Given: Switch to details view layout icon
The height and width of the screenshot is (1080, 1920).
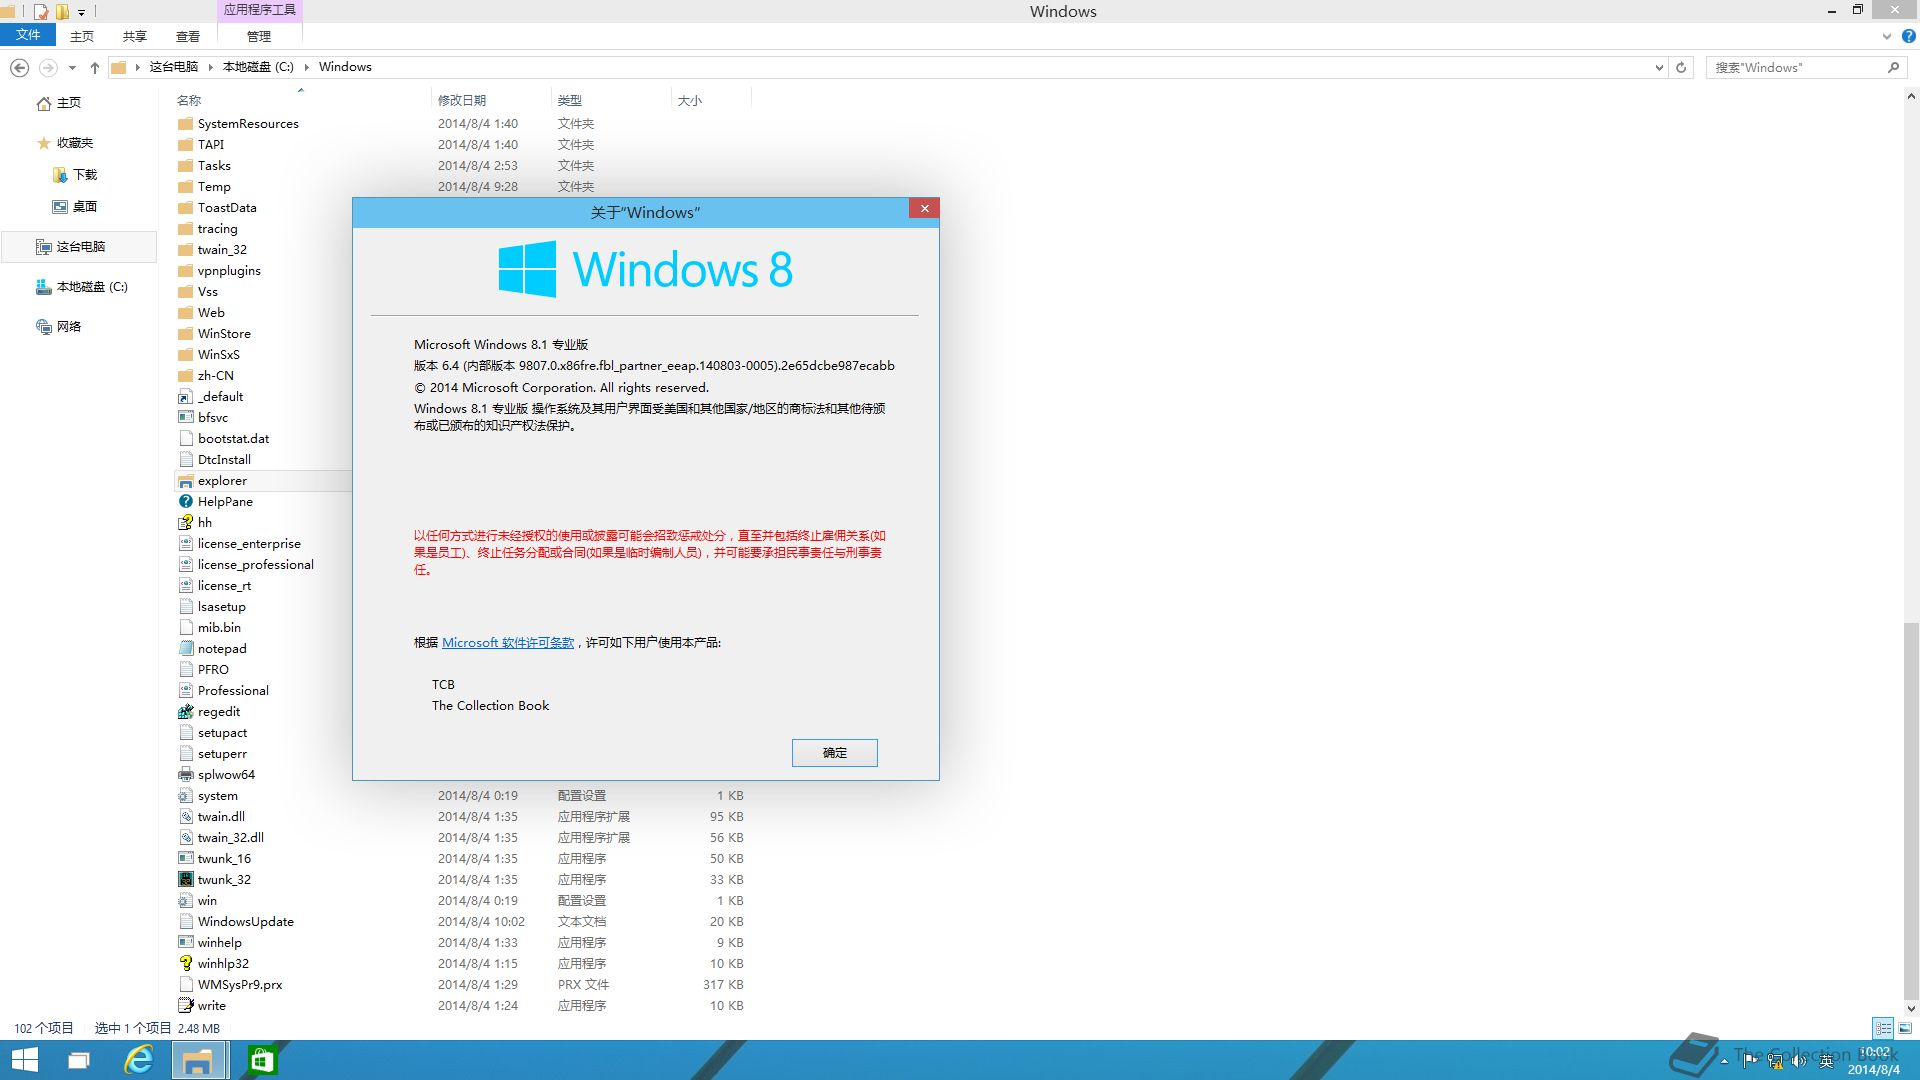Looking at the screenshot, I should click(1883, 1028).
